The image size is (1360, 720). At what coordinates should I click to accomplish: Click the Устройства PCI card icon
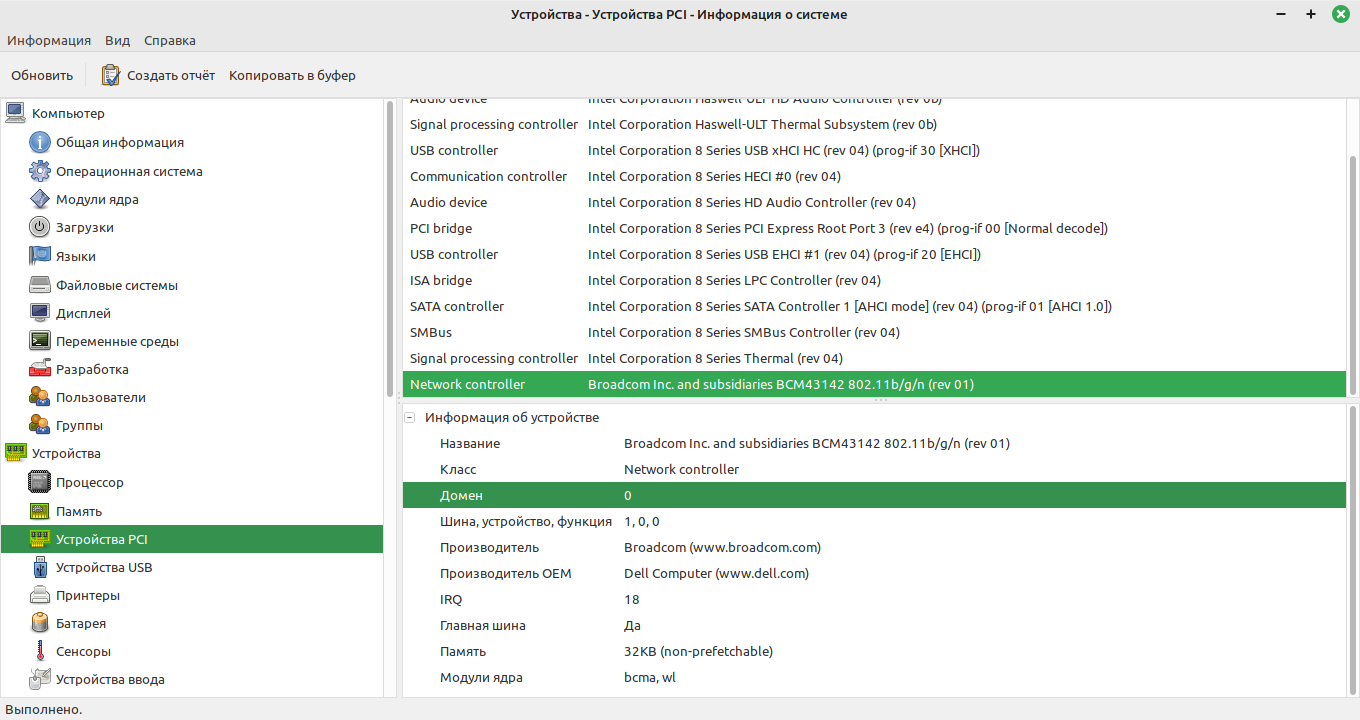pyautogui.click(x=40, y=539)
